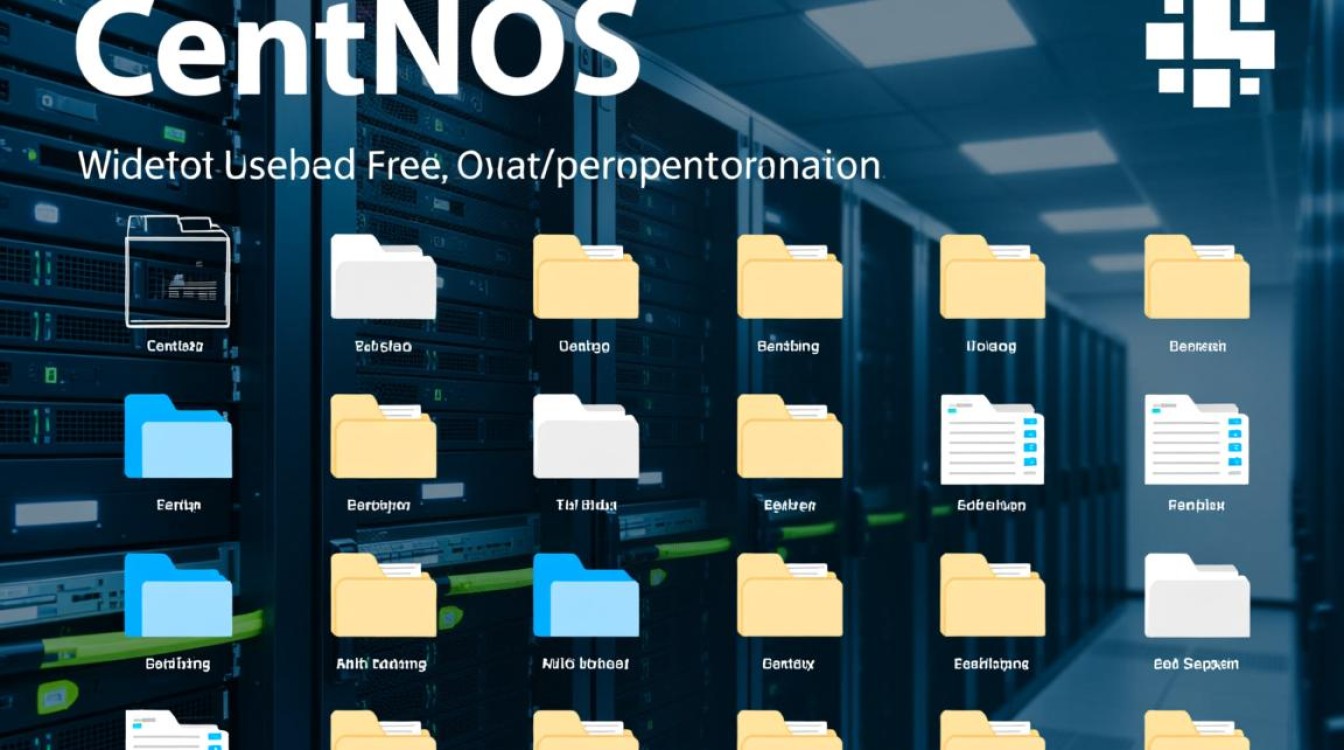The image size is (1344, 750).
Task: Open the white folder in the top icon row
Action: (x=383, y=277)
